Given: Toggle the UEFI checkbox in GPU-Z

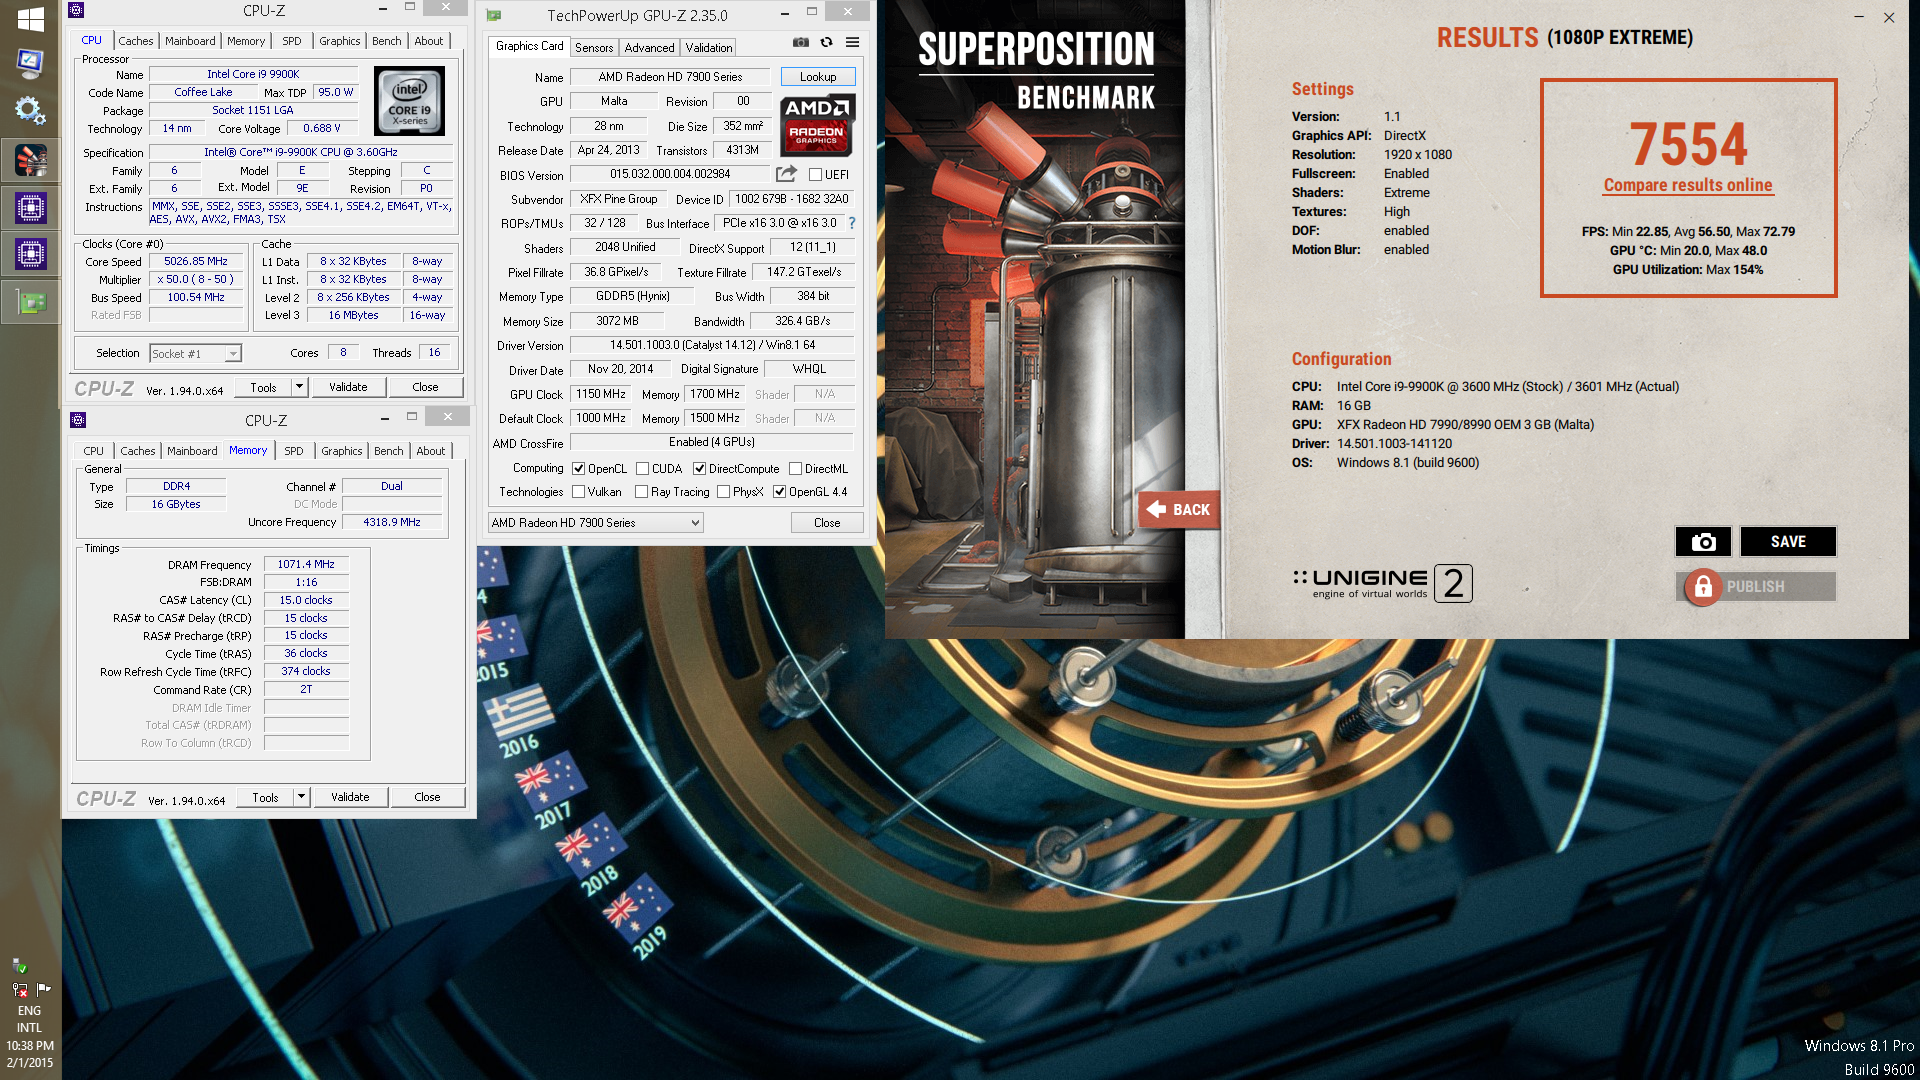Looking at the screenshot, I should click(815, 174).
